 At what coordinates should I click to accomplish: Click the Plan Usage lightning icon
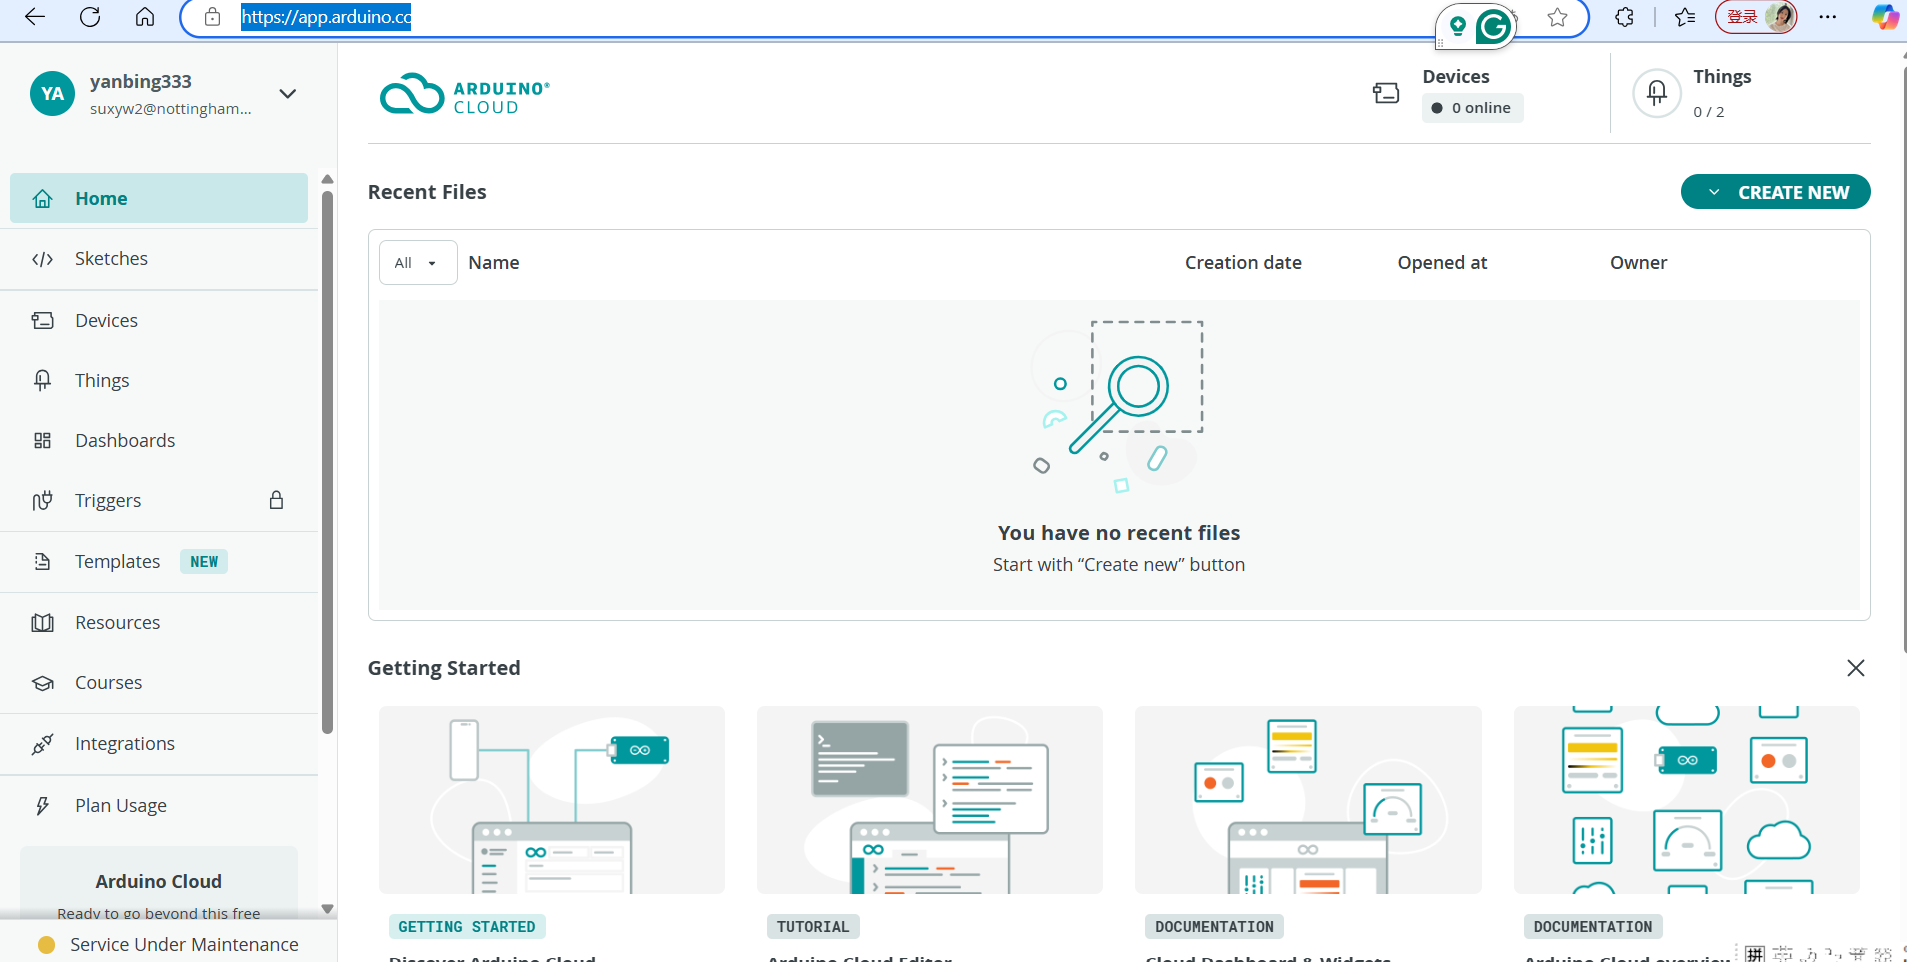point(42,806)
